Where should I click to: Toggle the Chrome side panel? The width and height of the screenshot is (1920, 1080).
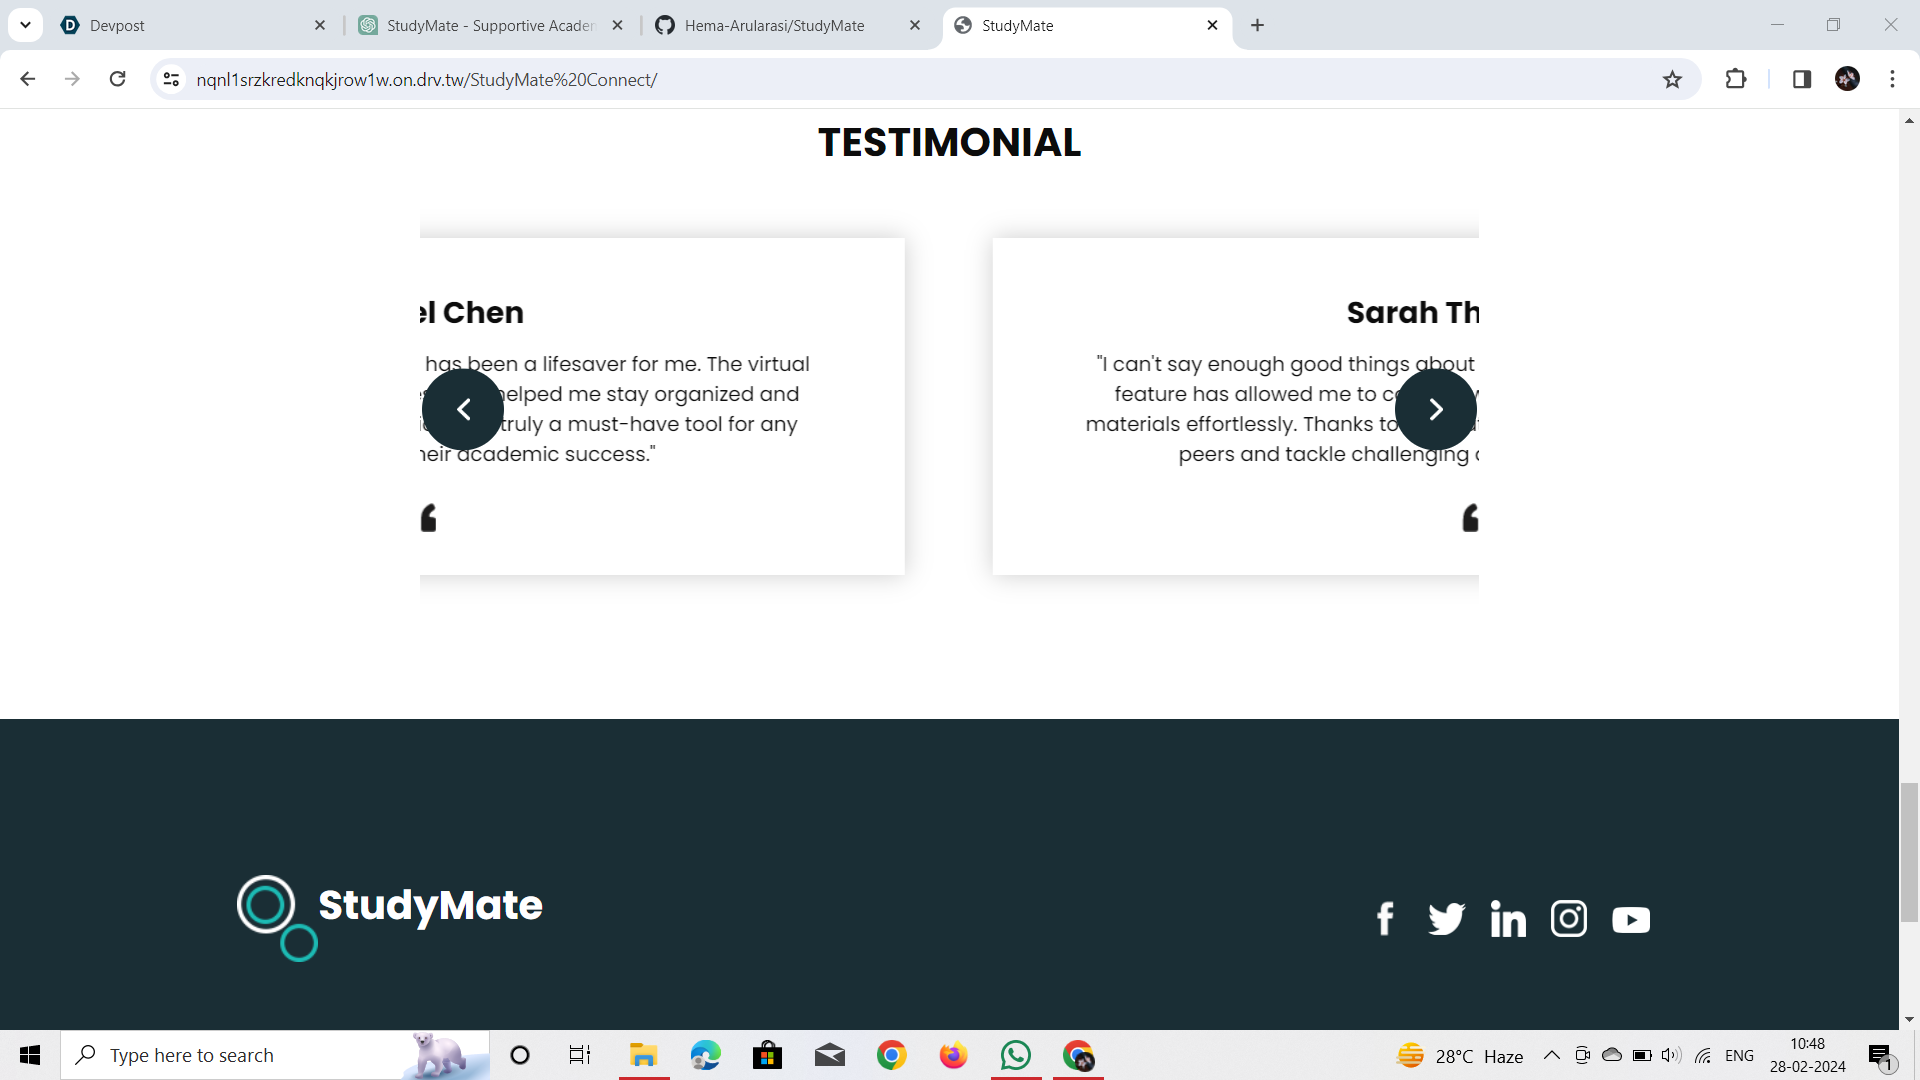pos(1802,79)
